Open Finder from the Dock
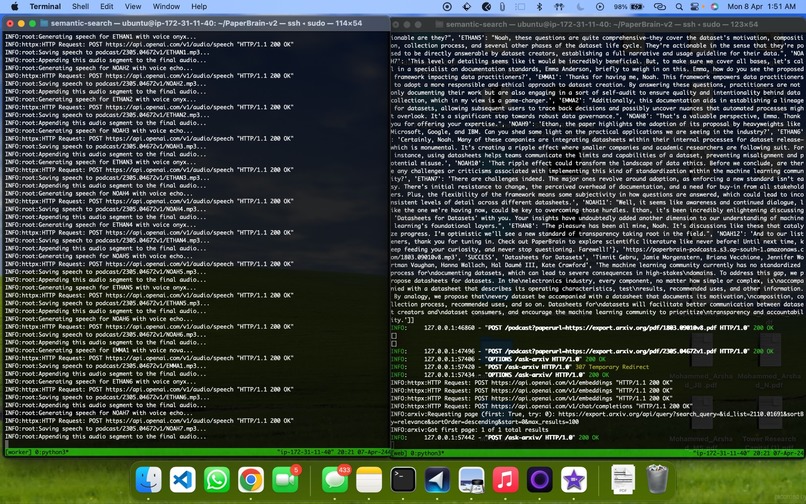Screen dimensions: 806x504 coord(149,479)
